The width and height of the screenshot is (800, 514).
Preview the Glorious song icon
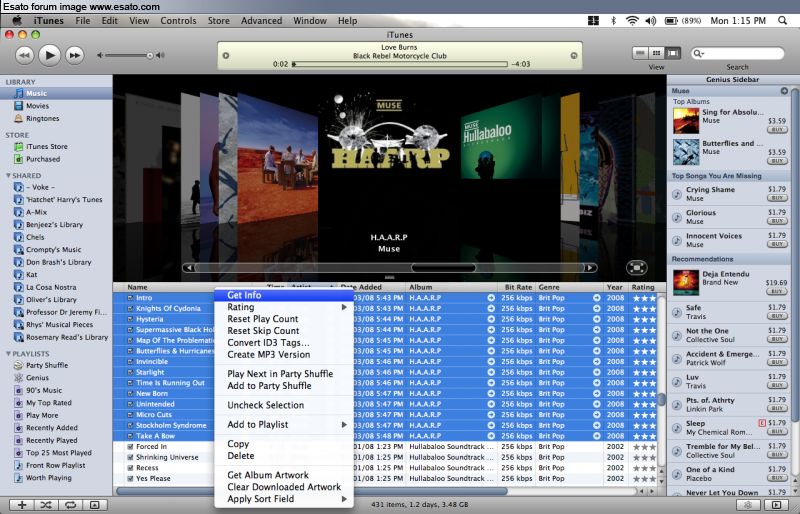[x=677, y=217]
